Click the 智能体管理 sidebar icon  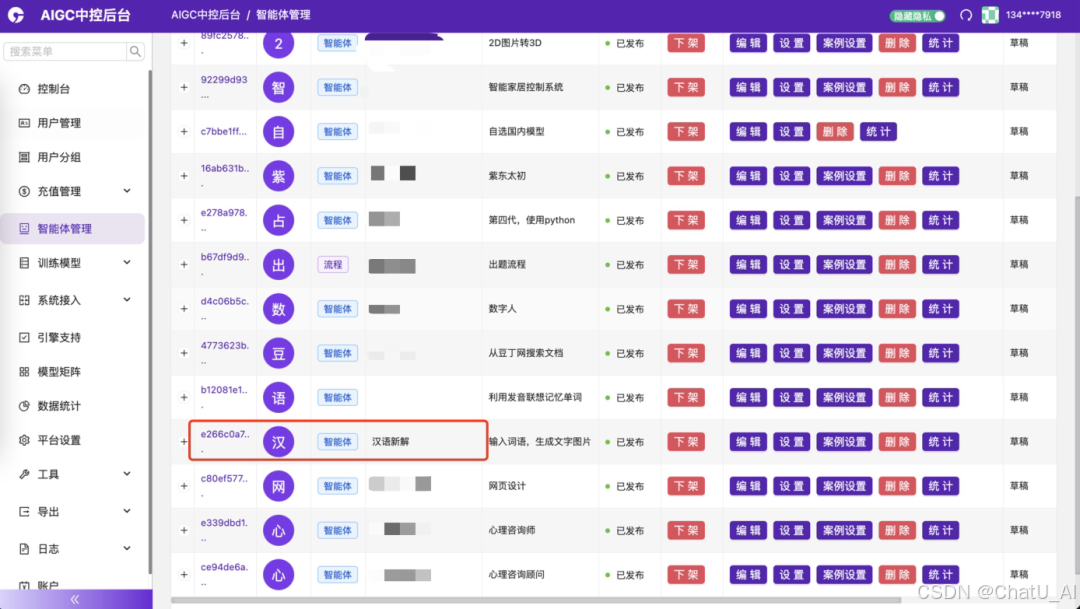24,229
